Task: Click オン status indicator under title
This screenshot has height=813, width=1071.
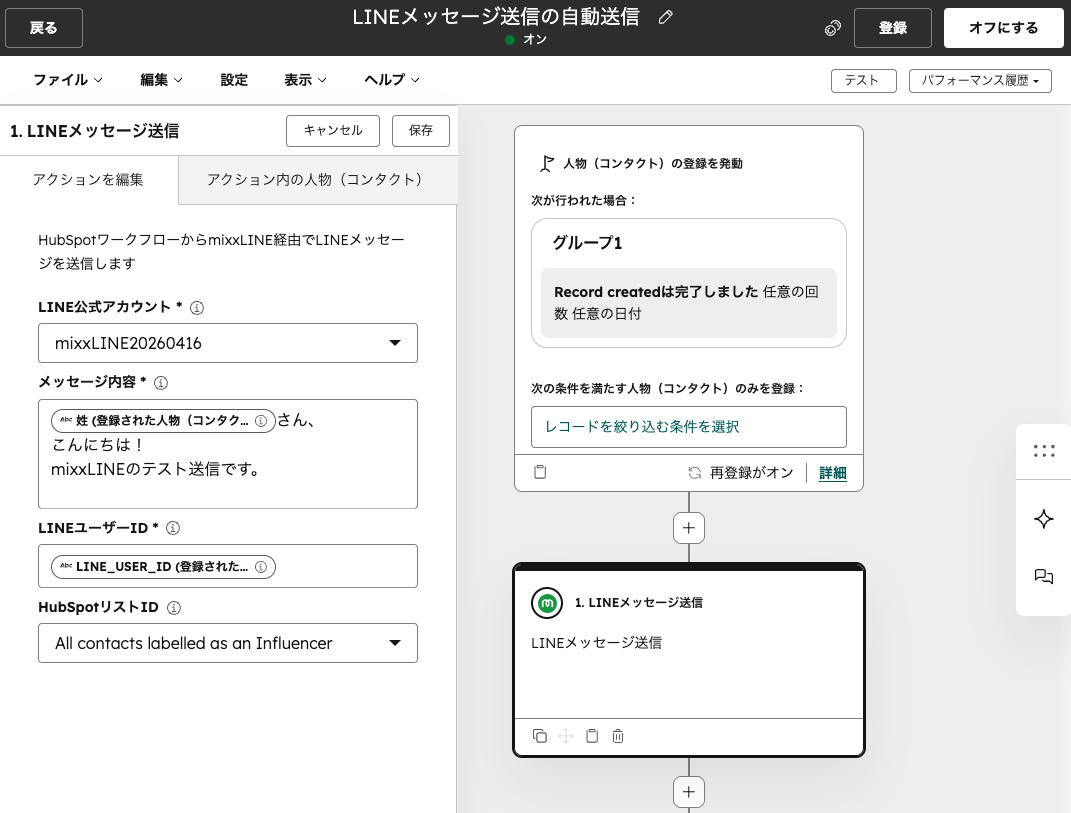Action: coord(526,40)
